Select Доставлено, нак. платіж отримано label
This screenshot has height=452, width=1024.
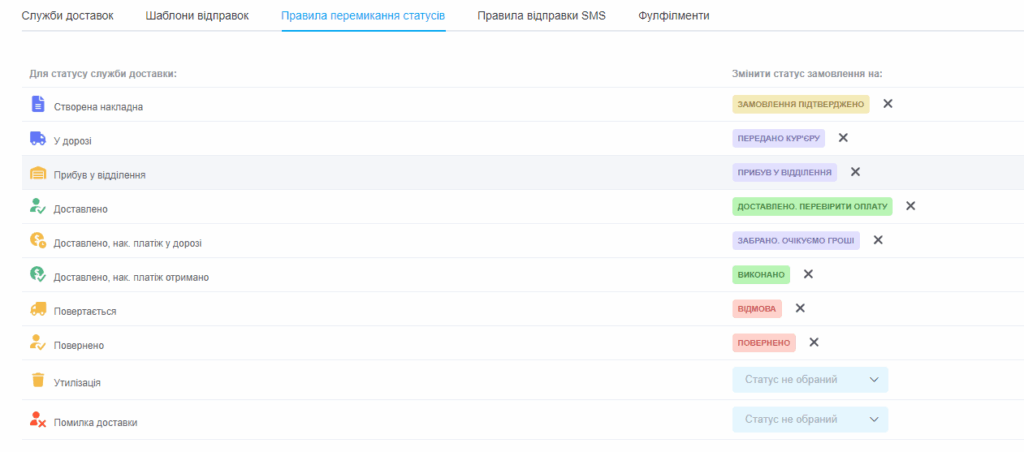point(131,277)
